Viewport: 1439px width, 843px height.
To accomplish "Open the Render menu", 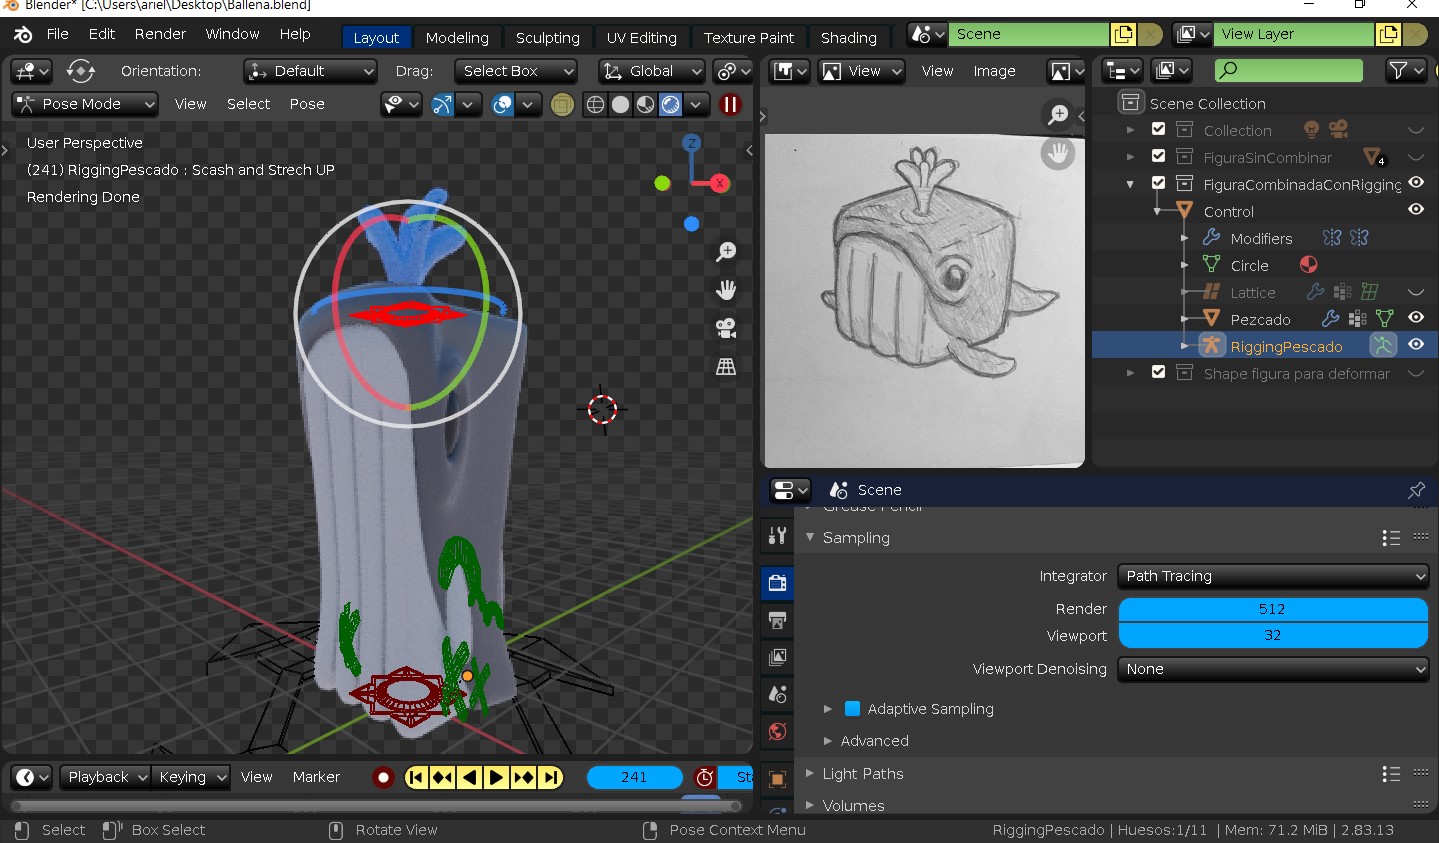I will [160, 34].
